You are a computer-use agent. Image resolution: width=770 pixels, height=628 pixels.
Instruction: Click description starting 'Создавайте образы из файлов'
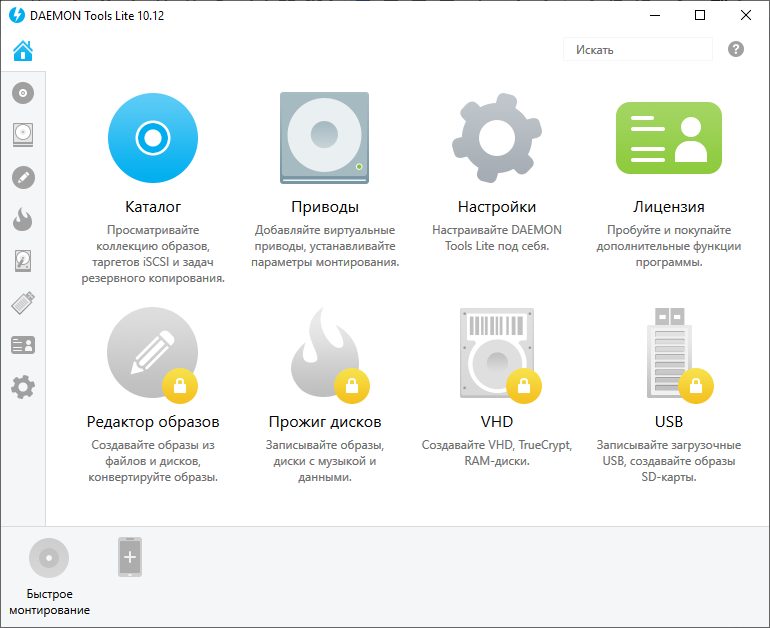[153, 461]
